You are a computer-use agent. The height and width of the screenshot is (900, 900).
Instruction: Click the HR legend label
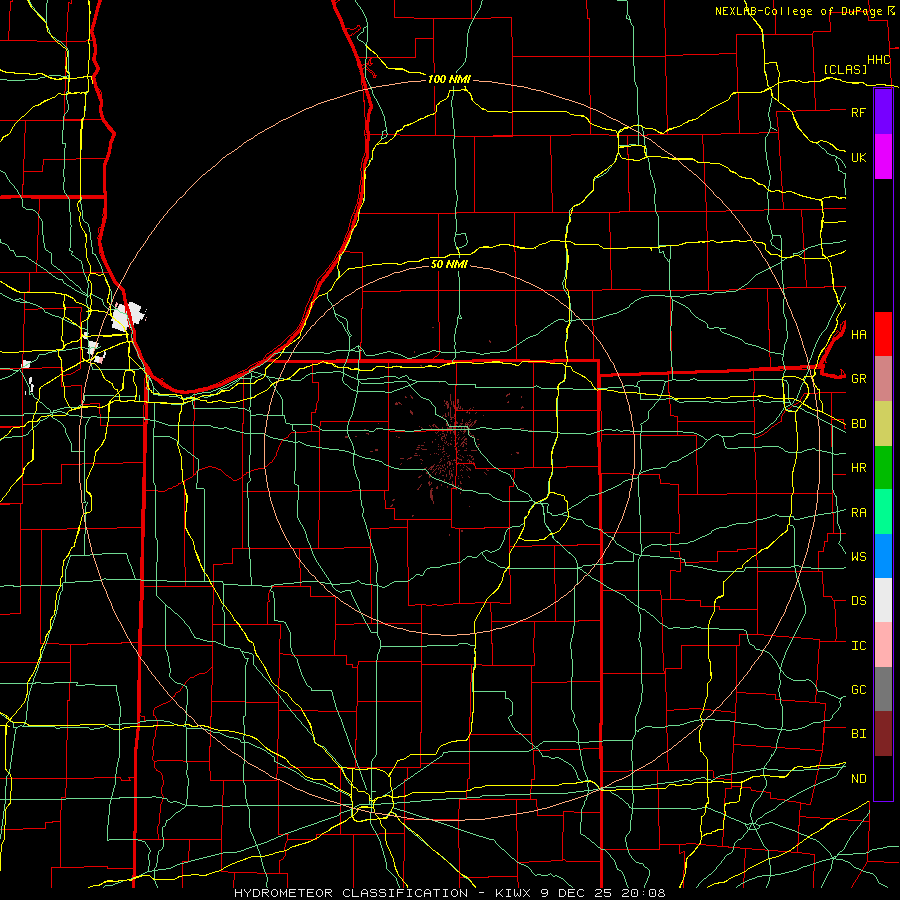[858, 468]
